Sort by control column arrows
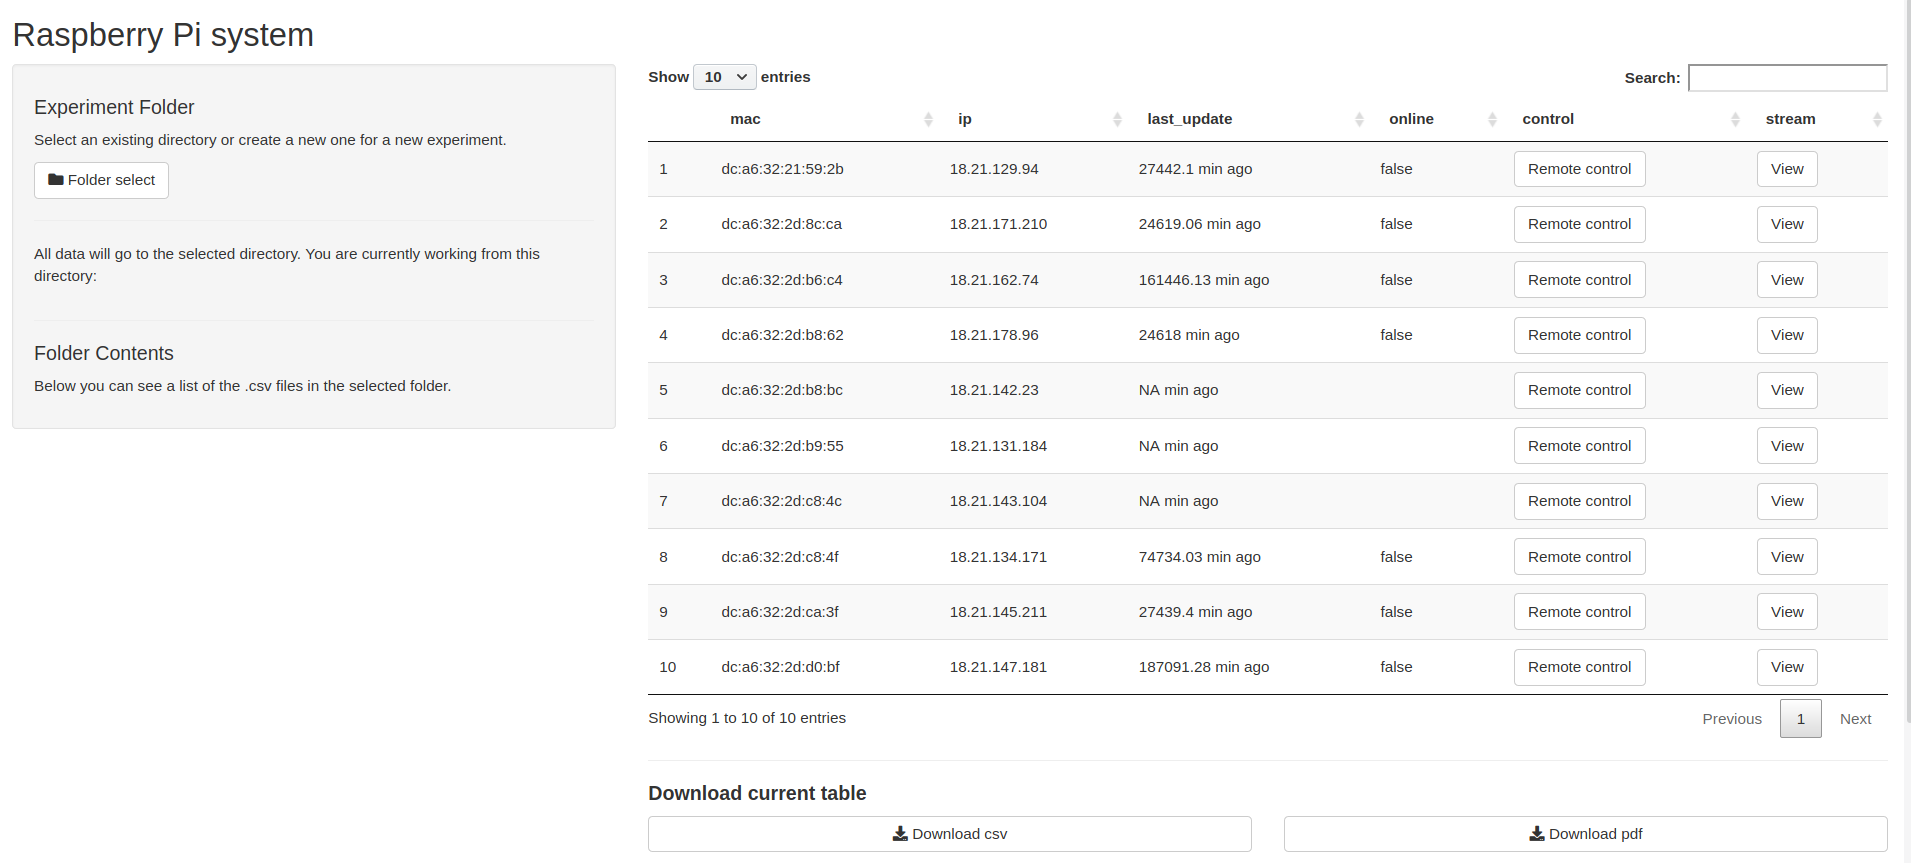 click(1735, 119)
